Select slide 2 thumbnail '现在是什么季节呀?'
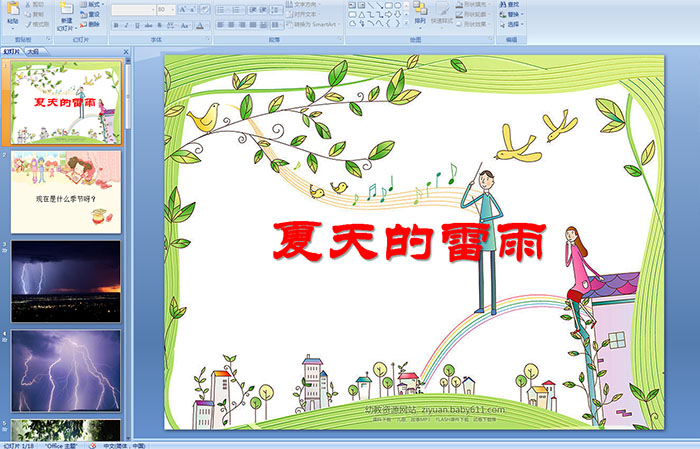The width and height of the screenshot is (700, 449). click(x=66, y=192)
